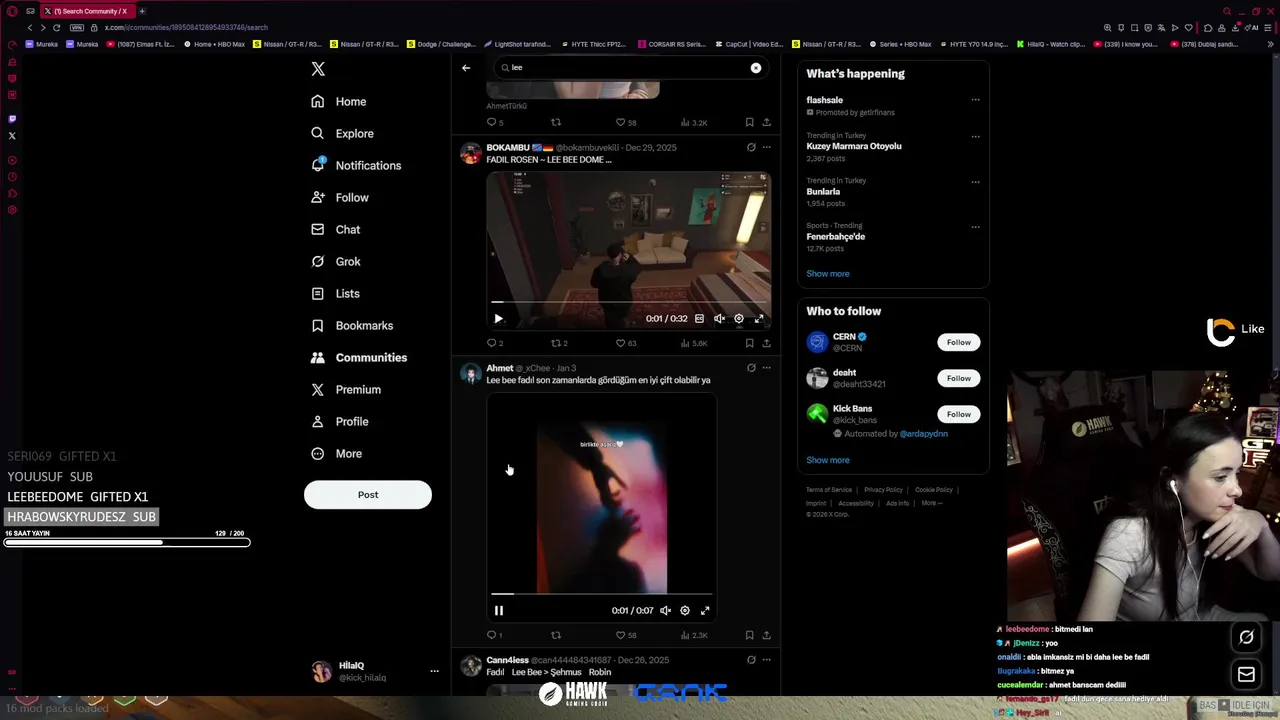Open Lists in sidebar
This screenshot has width=1280, height=720.
(335, 293)
